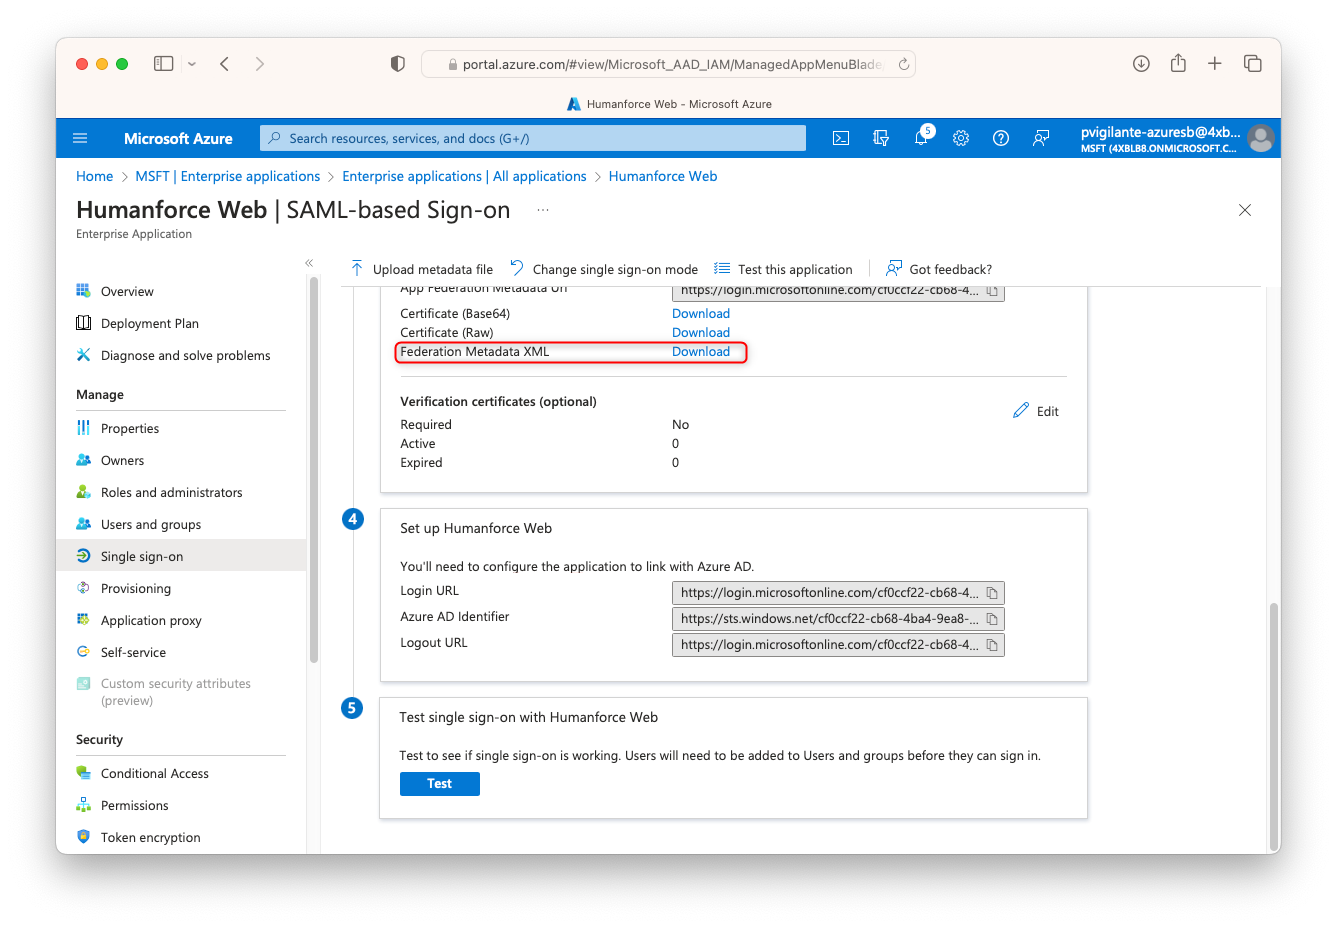This screenshot has height=928, width=1337.
Task: Close the Humanforce Web blade
Action: pyautogui.click(x=1245, y=210)
